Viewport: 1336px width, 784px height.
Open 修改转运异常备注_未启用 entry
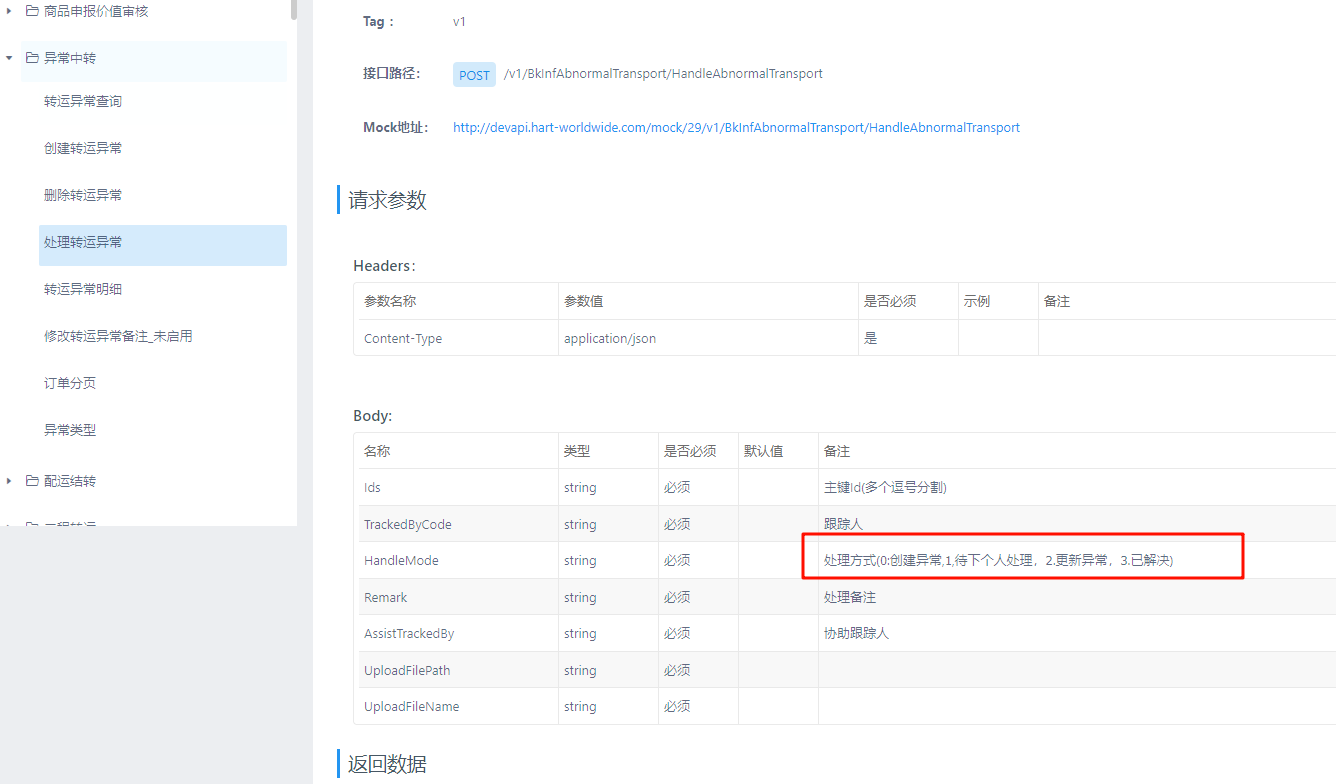click(118, 337)
